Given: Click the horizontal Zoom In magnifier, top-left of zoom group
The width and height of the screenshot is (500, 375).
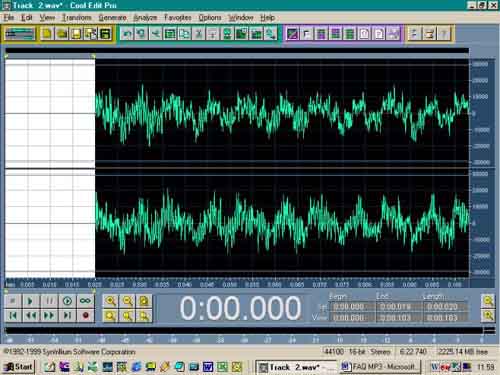Looking at the screenshot, I should [110, 301].
